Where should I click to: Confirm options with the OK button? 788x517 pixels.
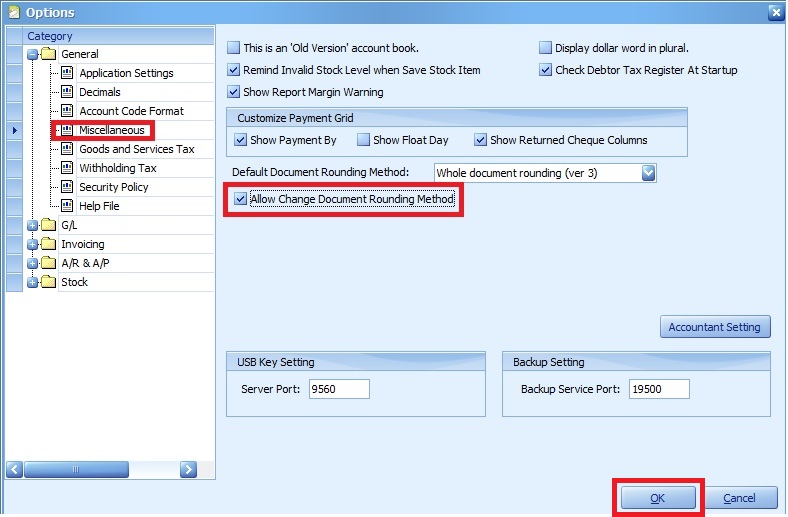tap(657, 498)
